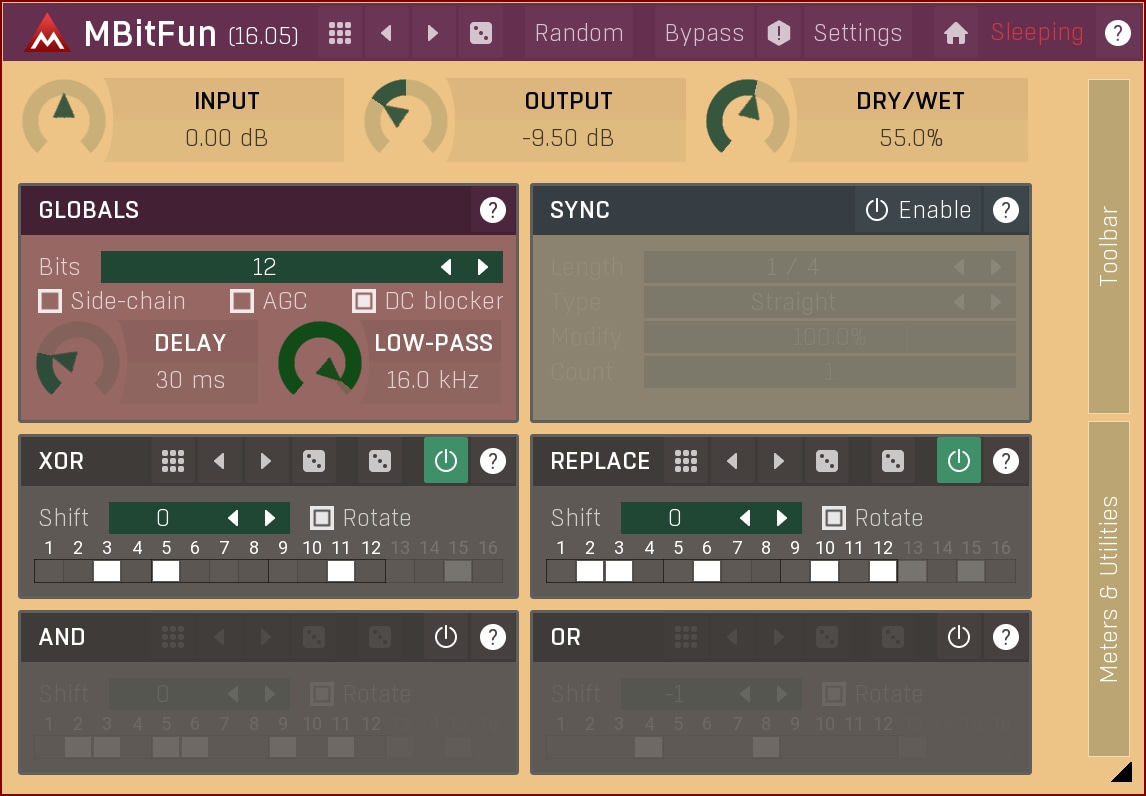The image size is (1146, 796).
Task: Toggle XOR bit 11
Action: pos(341,571)
